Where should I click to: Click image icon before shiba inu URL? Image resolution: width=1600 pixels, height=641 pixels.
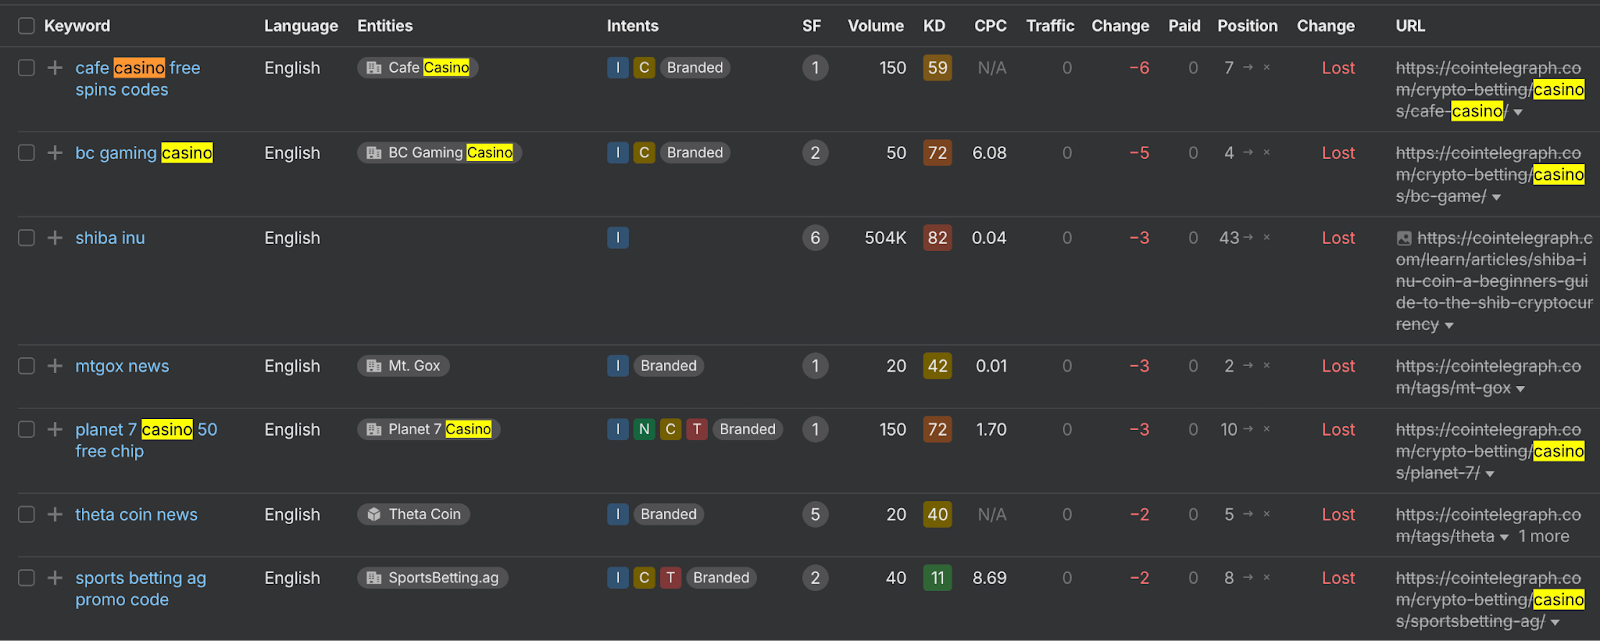coord(1404,238)
